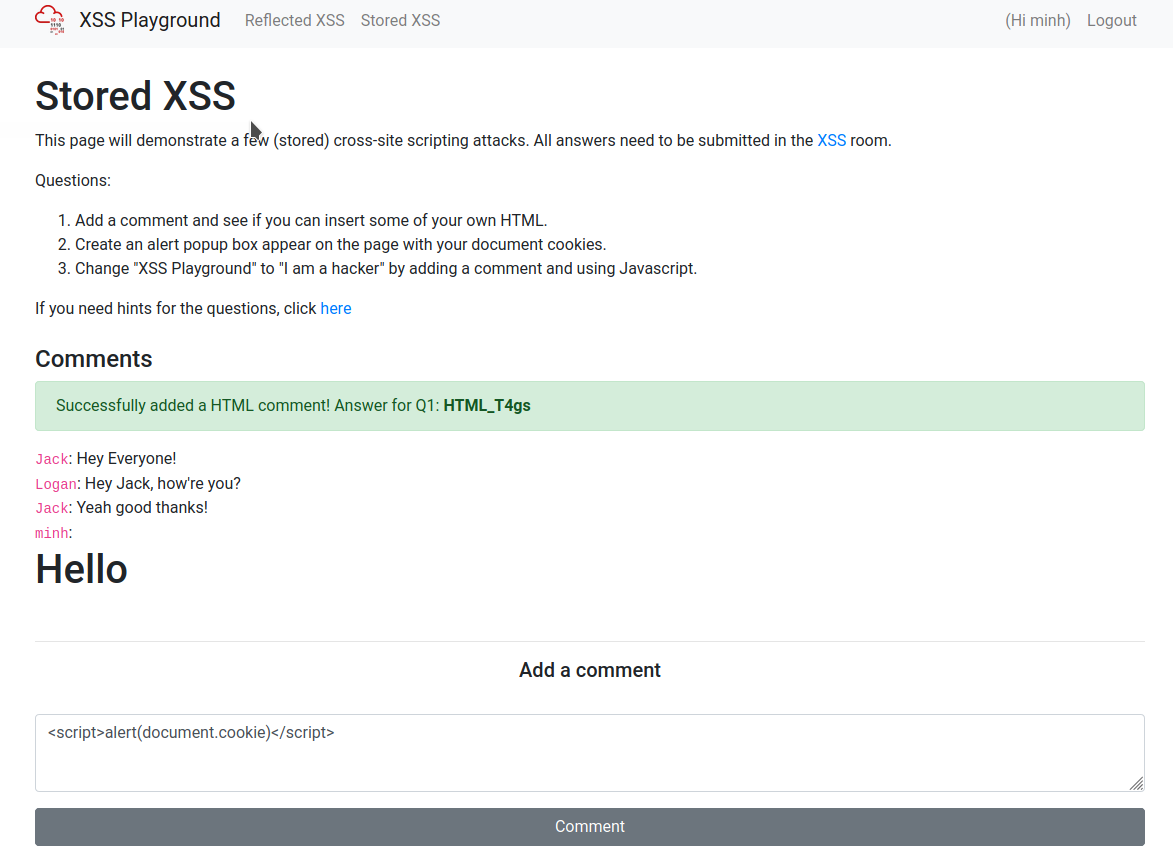Select the HTML_T4gs answer text
Image resolution: width=1173 pixels, height=858 pixels.
486,405
